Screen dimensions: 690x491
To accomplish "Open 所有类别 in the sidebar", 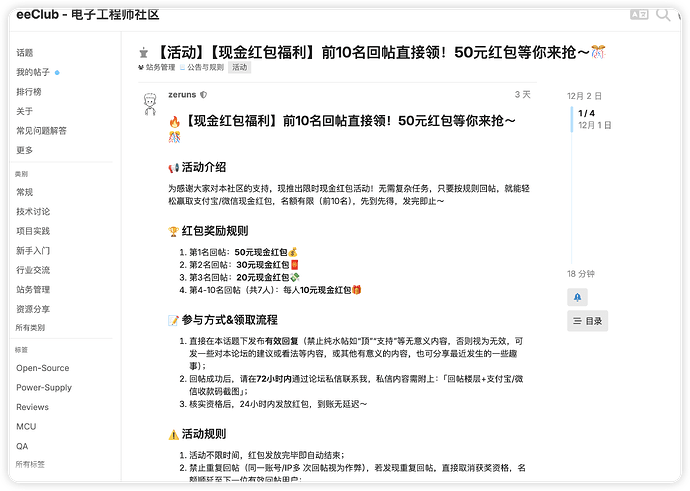I will pos(29,328).
